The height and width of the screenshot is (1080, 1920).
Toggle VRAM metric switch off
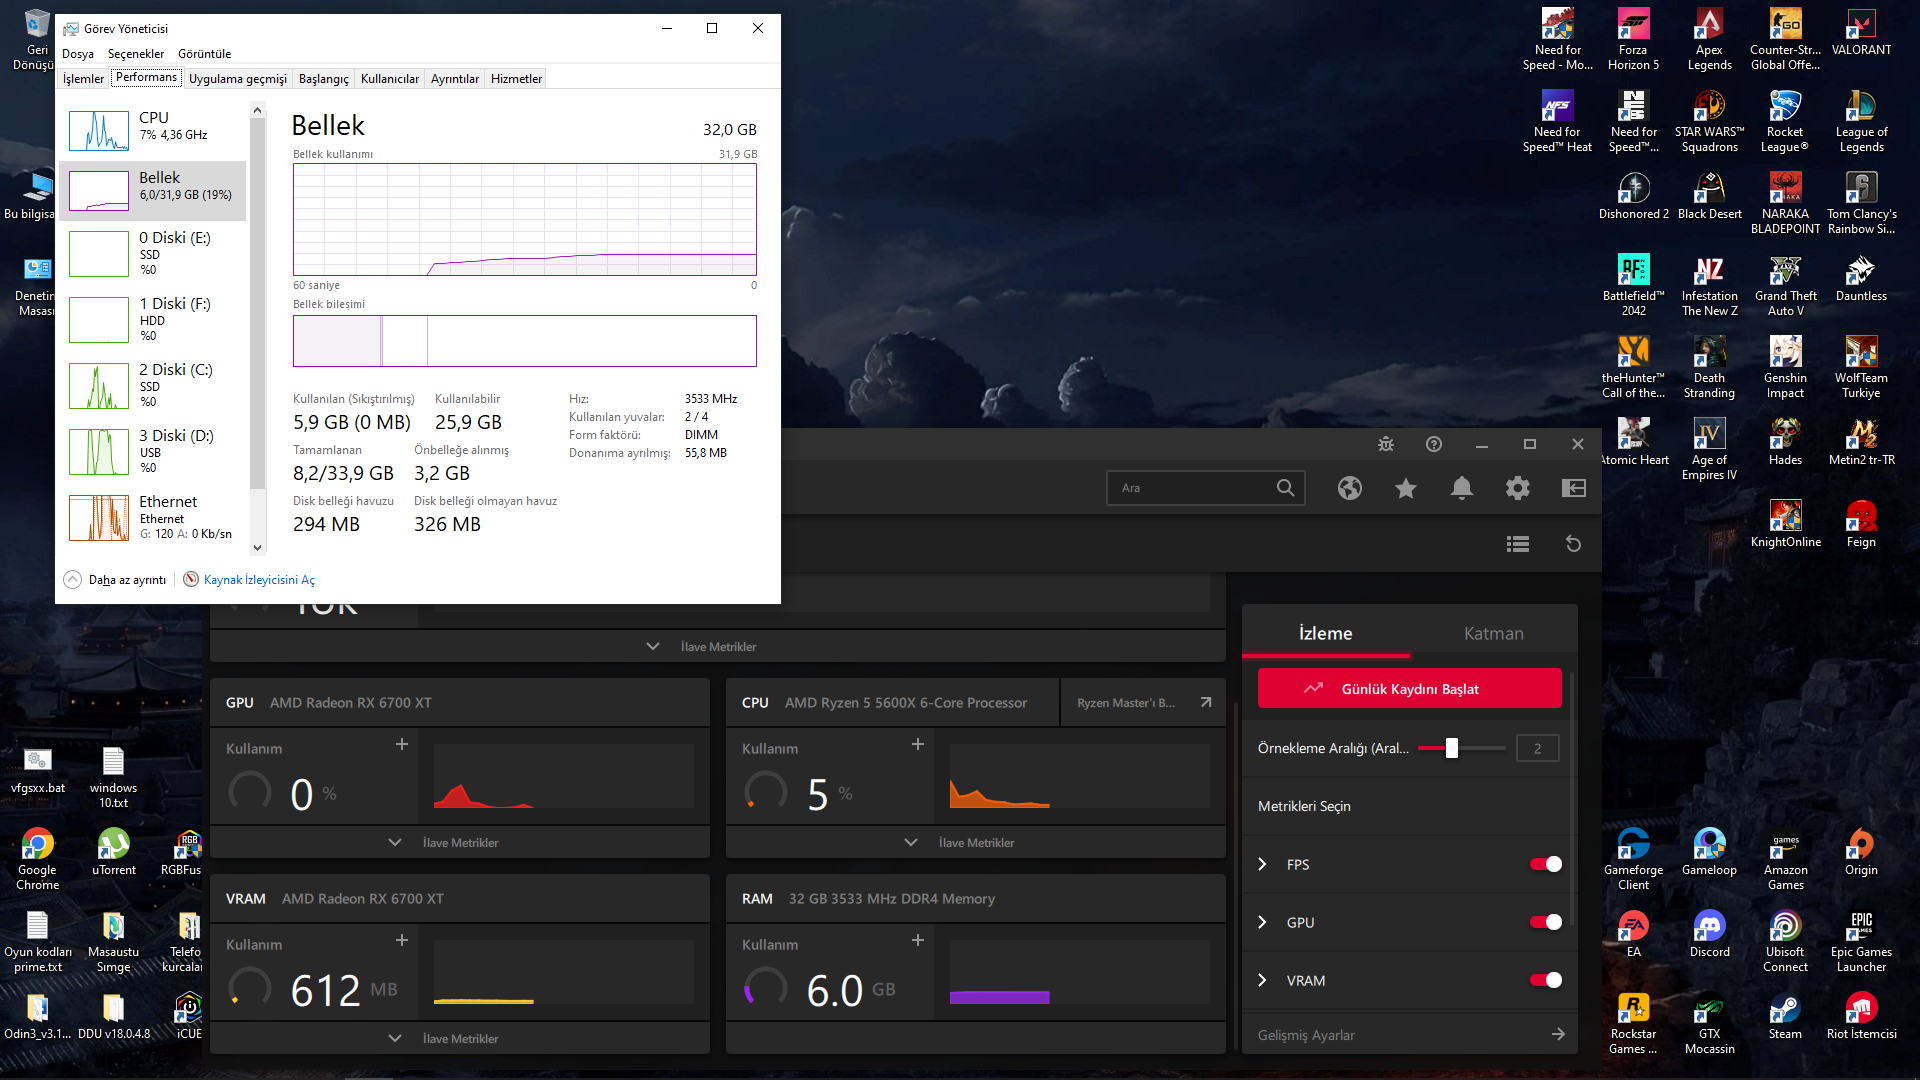pos(1546,981)
